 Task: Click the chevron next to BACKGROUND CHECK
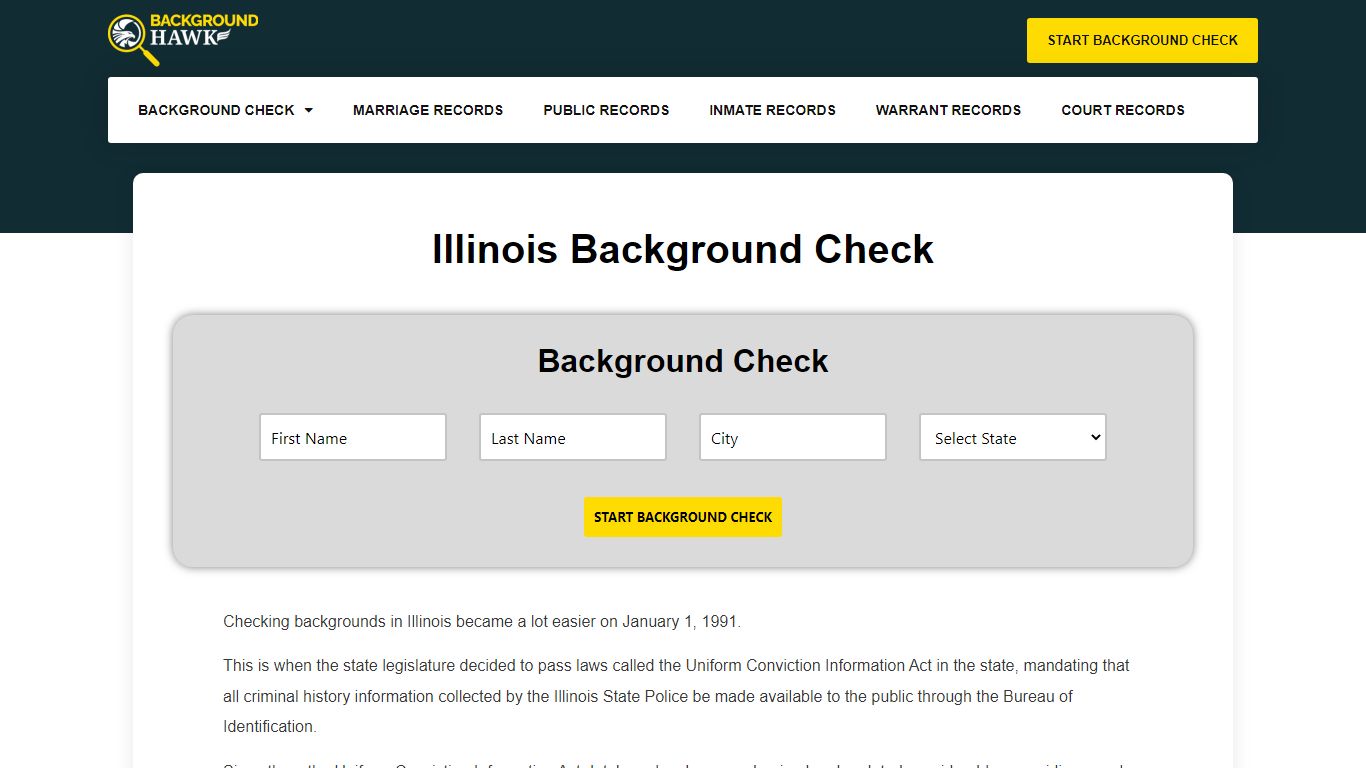[x=308, y=110]
